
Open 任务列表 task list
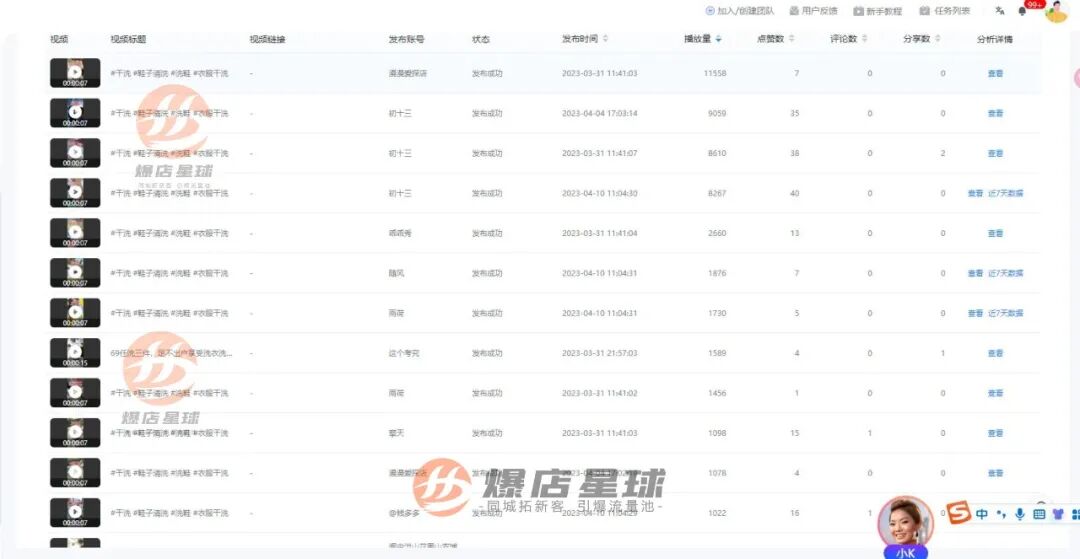pos(945,11)
